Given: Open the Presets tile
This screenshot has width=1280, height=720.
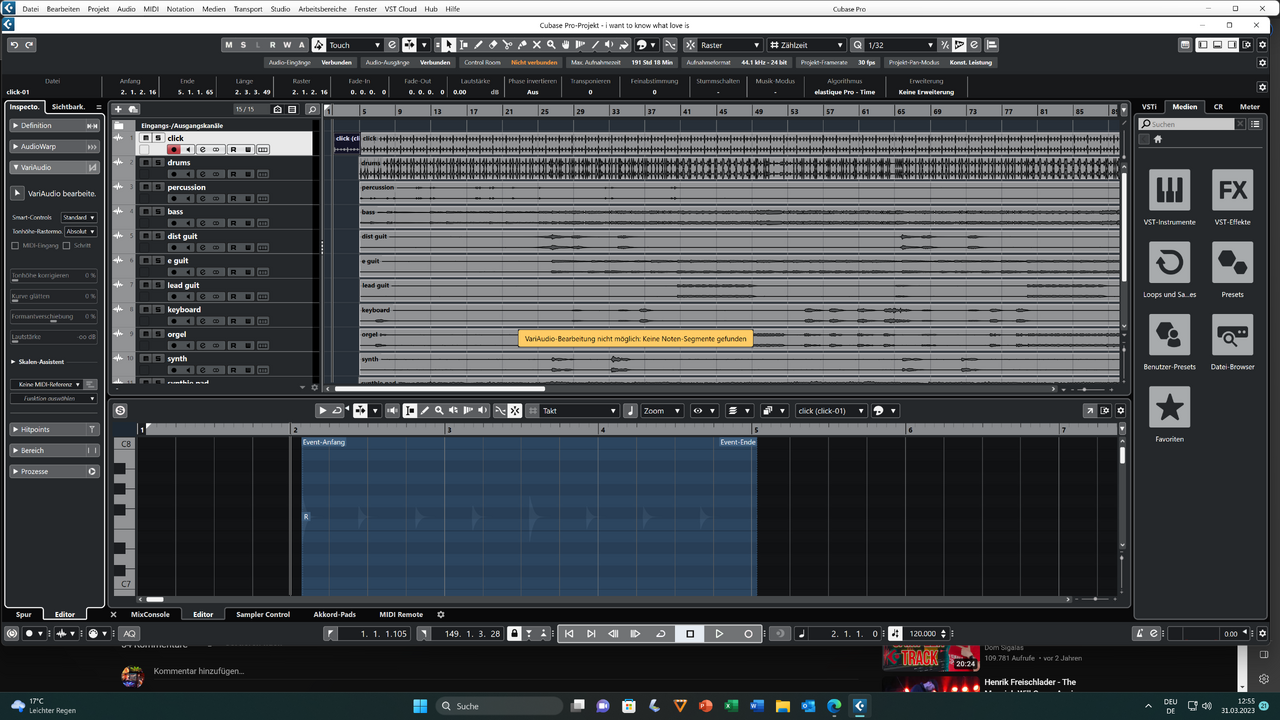Looking at the screenshot, I should [x=1232, y=263].
